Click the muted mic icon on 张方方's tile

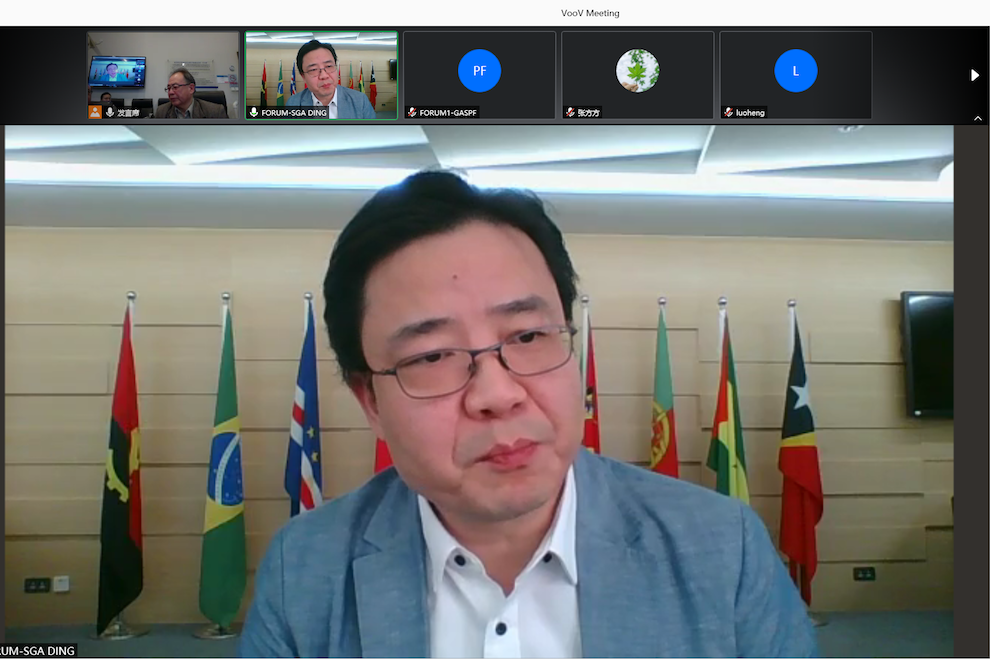tap(570, 113)
